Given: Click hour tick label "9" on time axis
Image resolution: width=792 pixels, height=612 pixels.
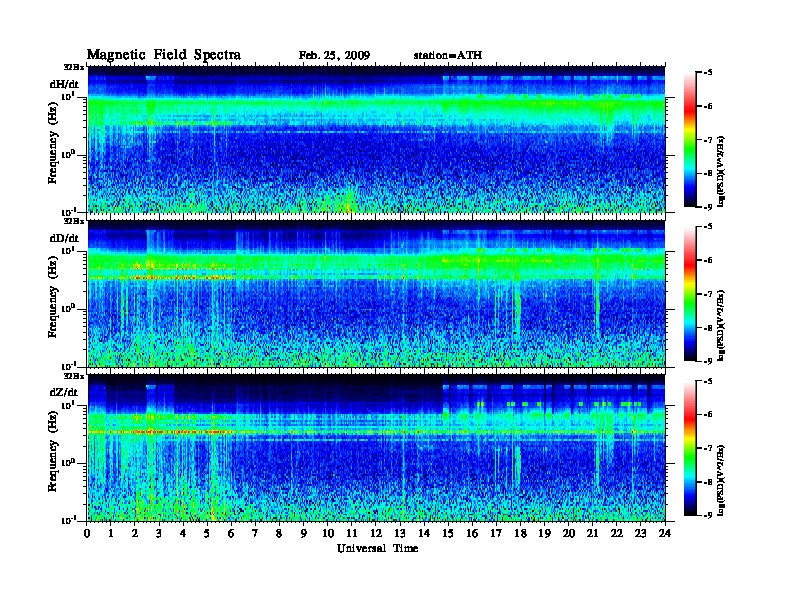Looking at the screenshot, I should [304, 533].
